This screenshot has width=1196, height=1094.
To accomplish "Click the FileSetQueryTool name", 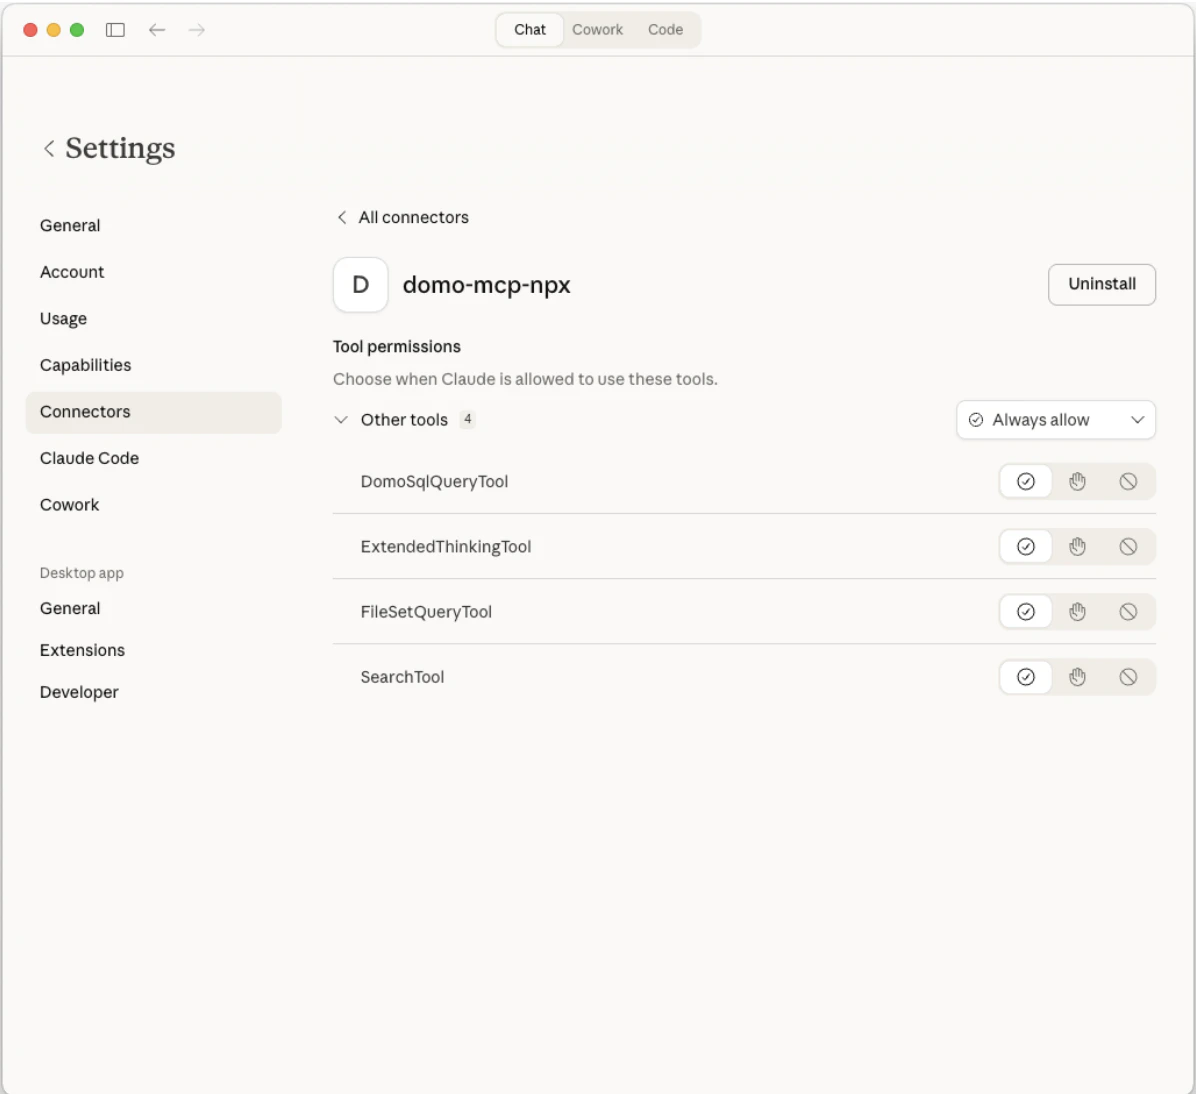I will (426, 612).
